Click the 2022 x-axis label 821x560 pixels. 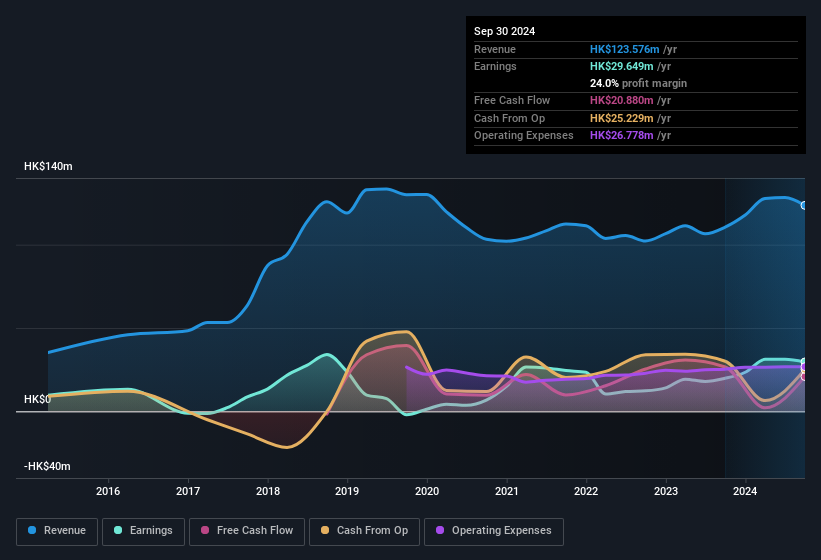(x=586, y=491)
